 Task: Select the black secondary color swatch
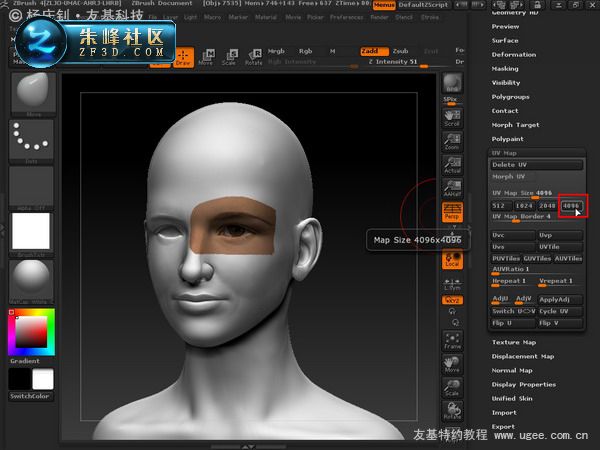click(19, 378)
